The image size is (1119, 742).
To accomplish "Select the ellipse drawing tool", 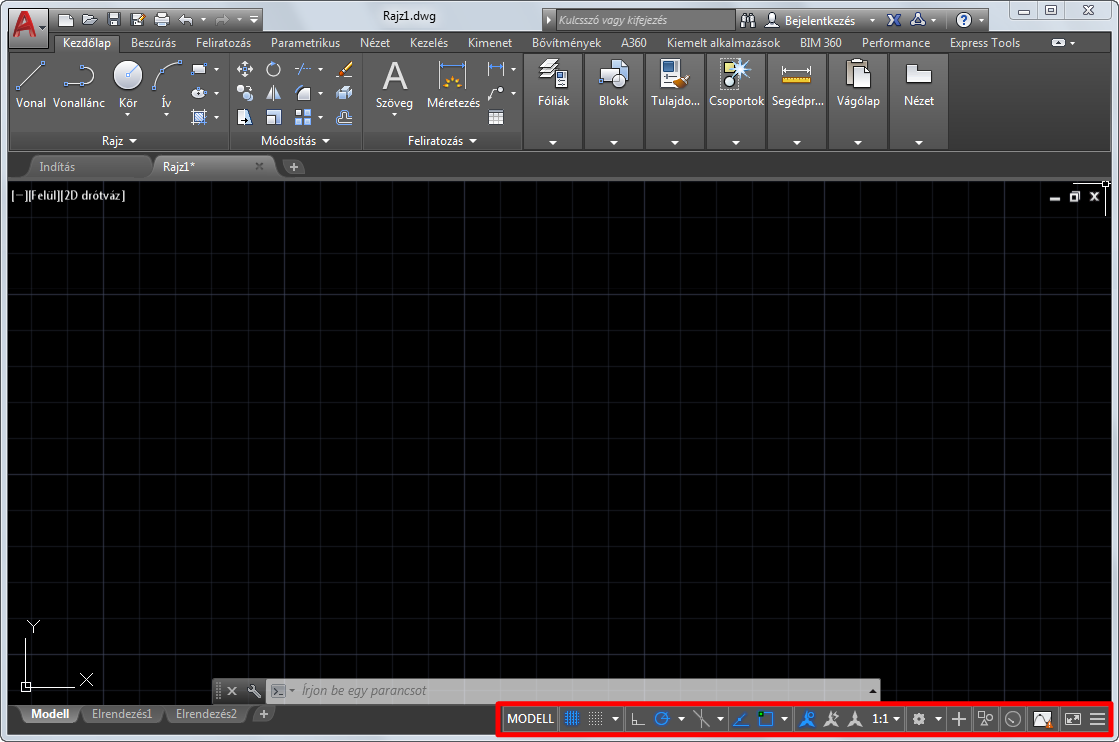I will click(199, 93).
